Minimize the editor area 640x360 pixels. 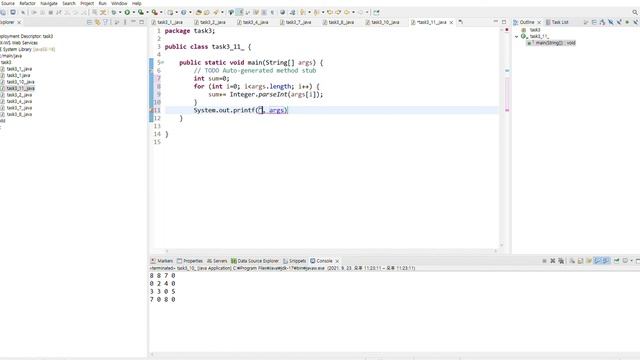(496, 22)
